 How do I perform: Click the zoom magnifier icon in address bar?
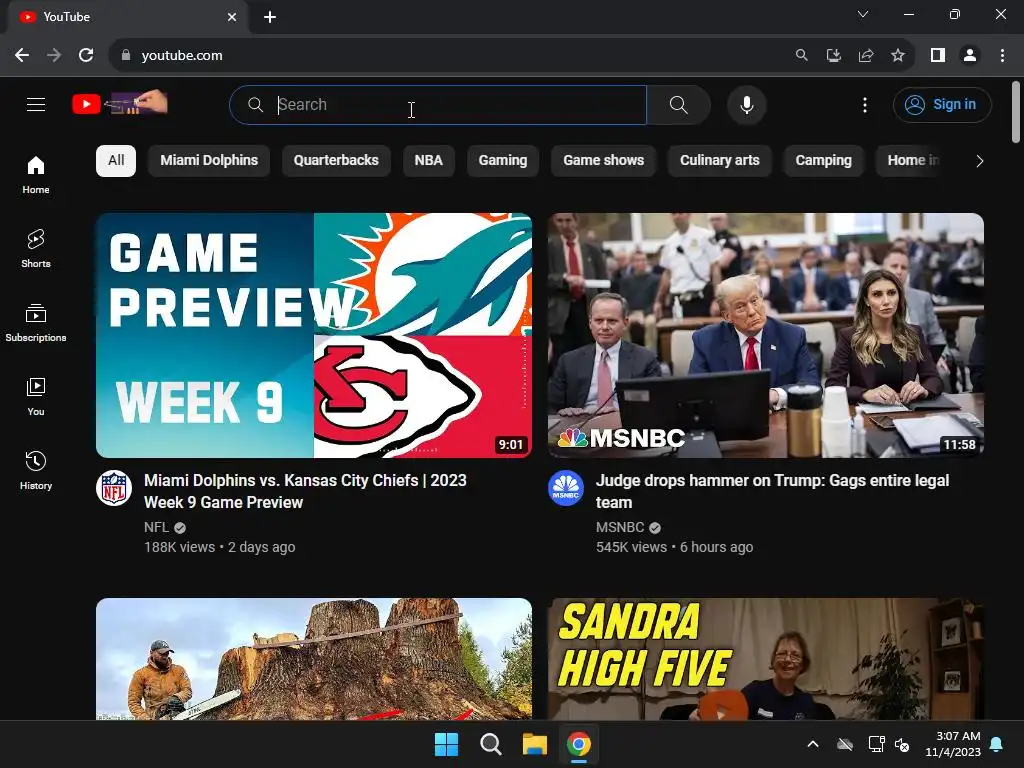pyautogui.click(x=802, y=56)
